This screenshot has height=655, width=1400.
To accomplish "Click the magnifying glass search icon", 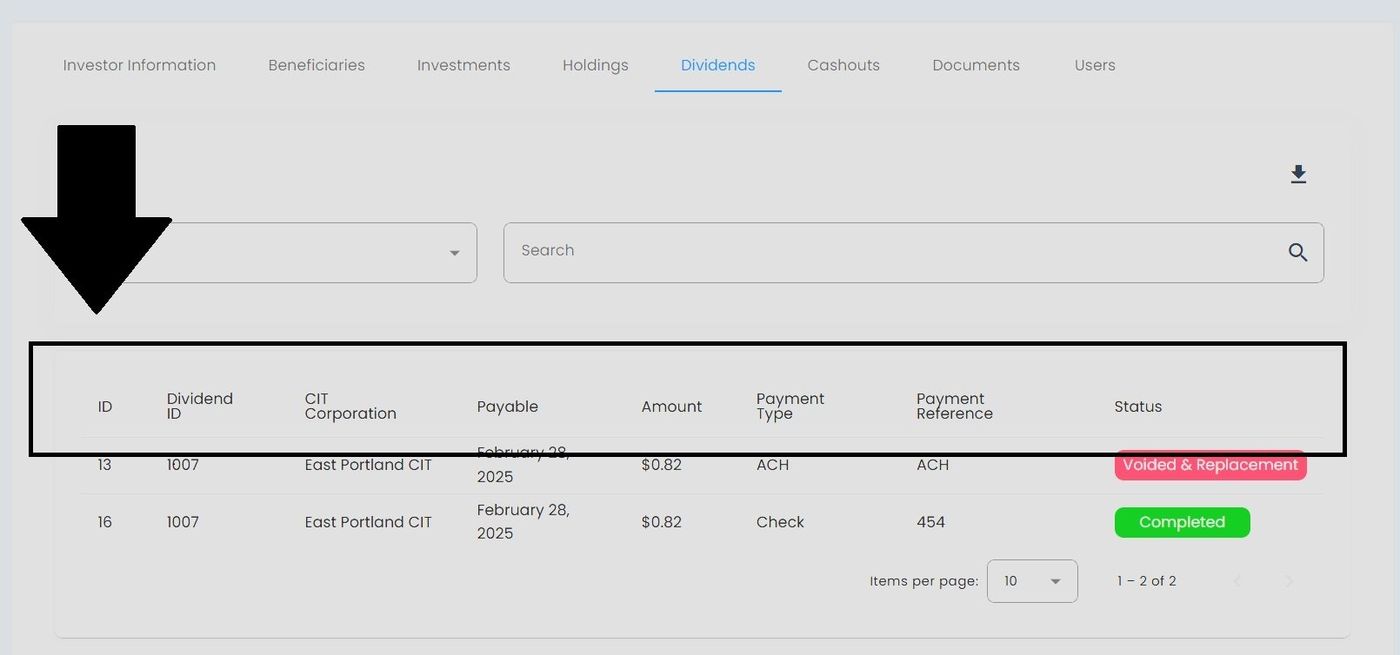I will pos(1298,253).
